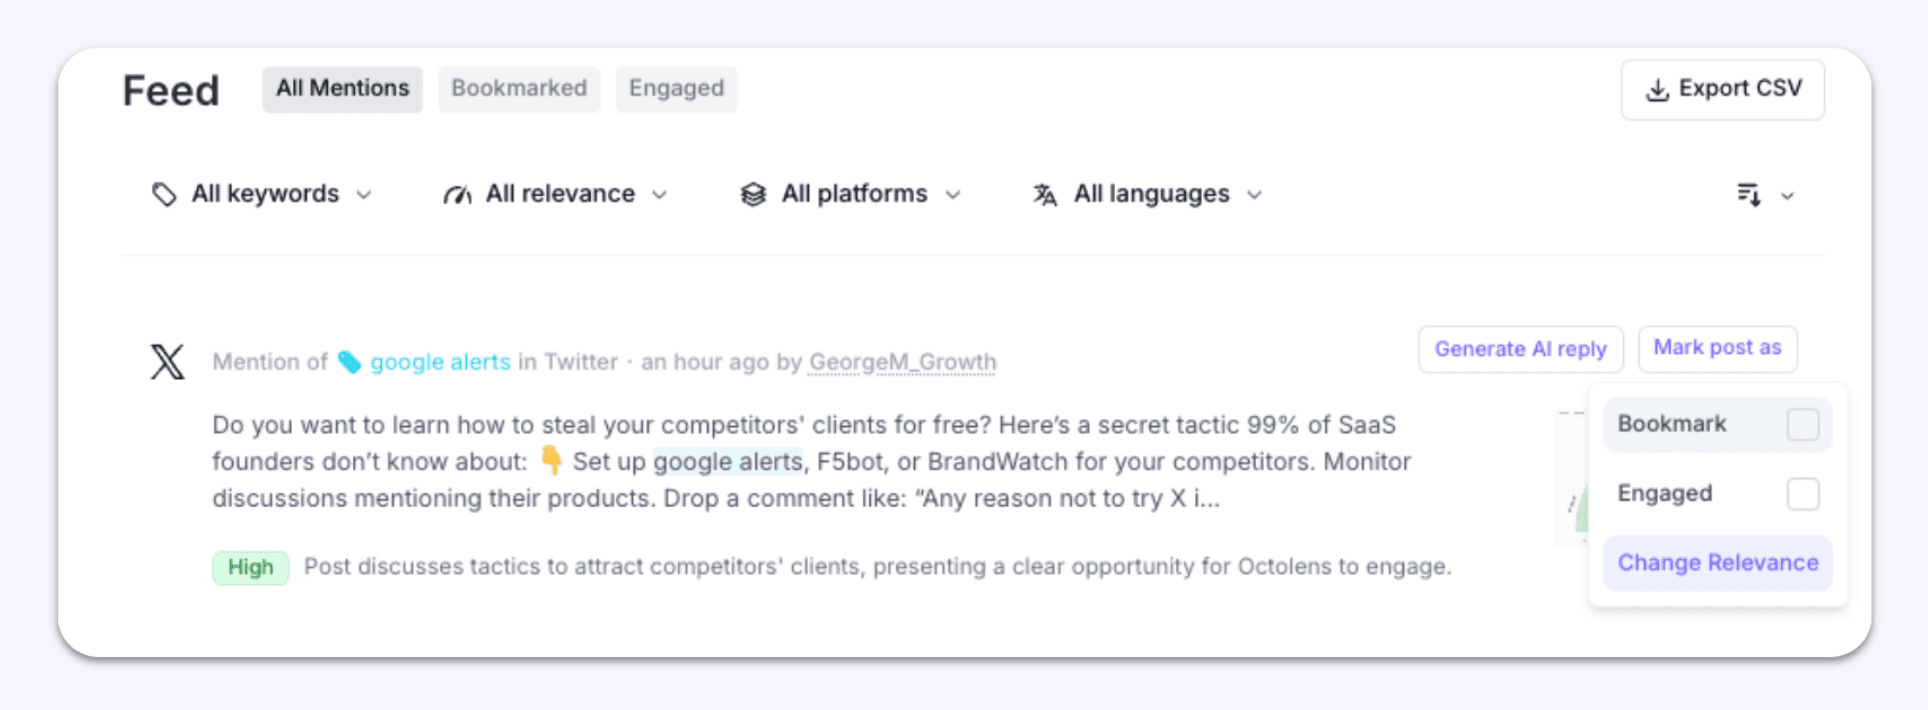Click the sort order icon at top right
Image resolution: width=1928 pixels, height=710 pixels.
[1749, 195]
